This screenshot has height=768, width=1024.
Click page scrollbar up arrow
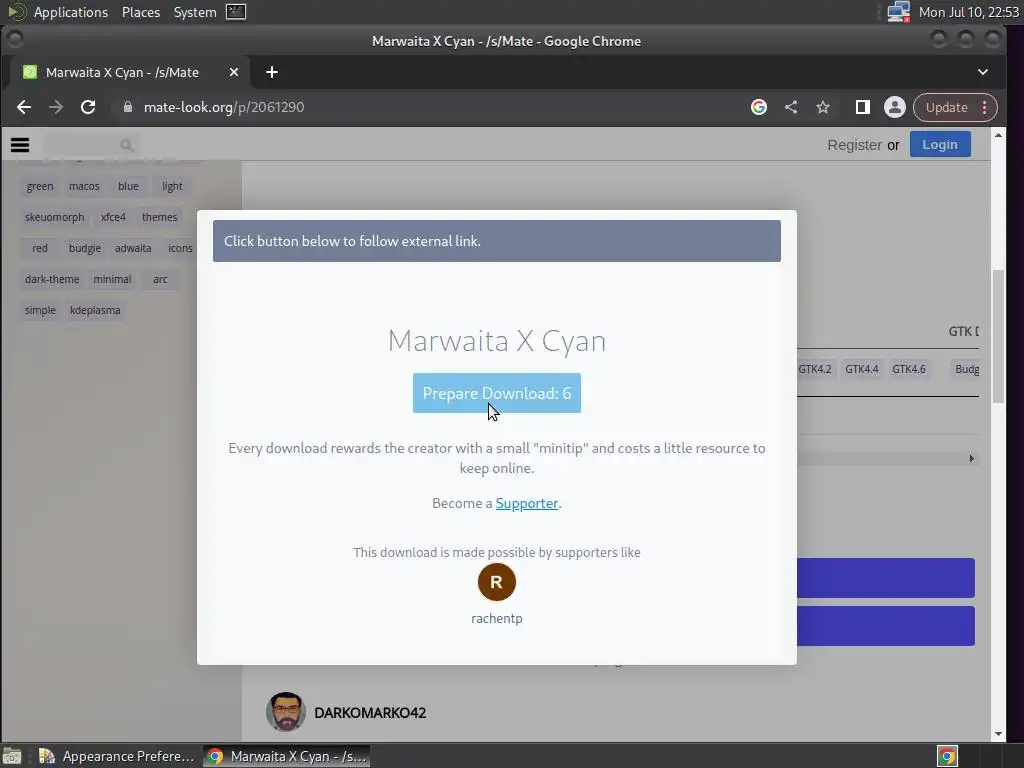pos(998,135)
